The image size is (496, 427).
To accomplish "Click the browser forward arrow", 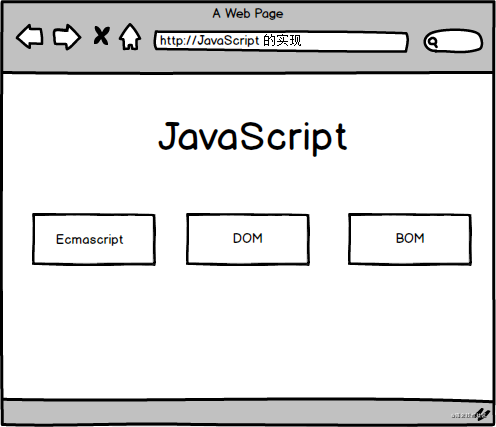I will [67, 37].
